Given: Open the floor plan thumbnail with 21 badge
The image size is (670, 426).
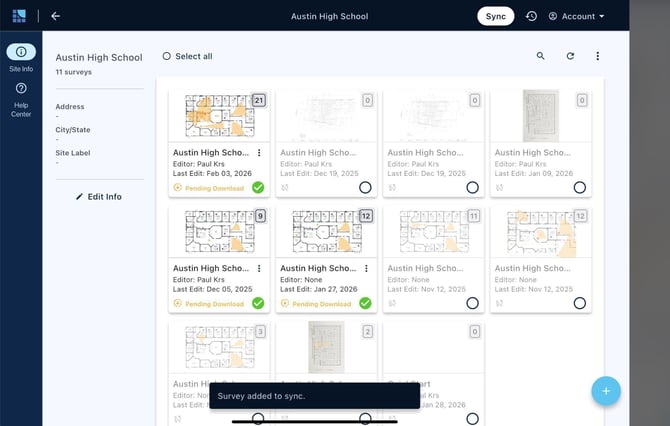Looking at the screenshot, I should point(216,116).
